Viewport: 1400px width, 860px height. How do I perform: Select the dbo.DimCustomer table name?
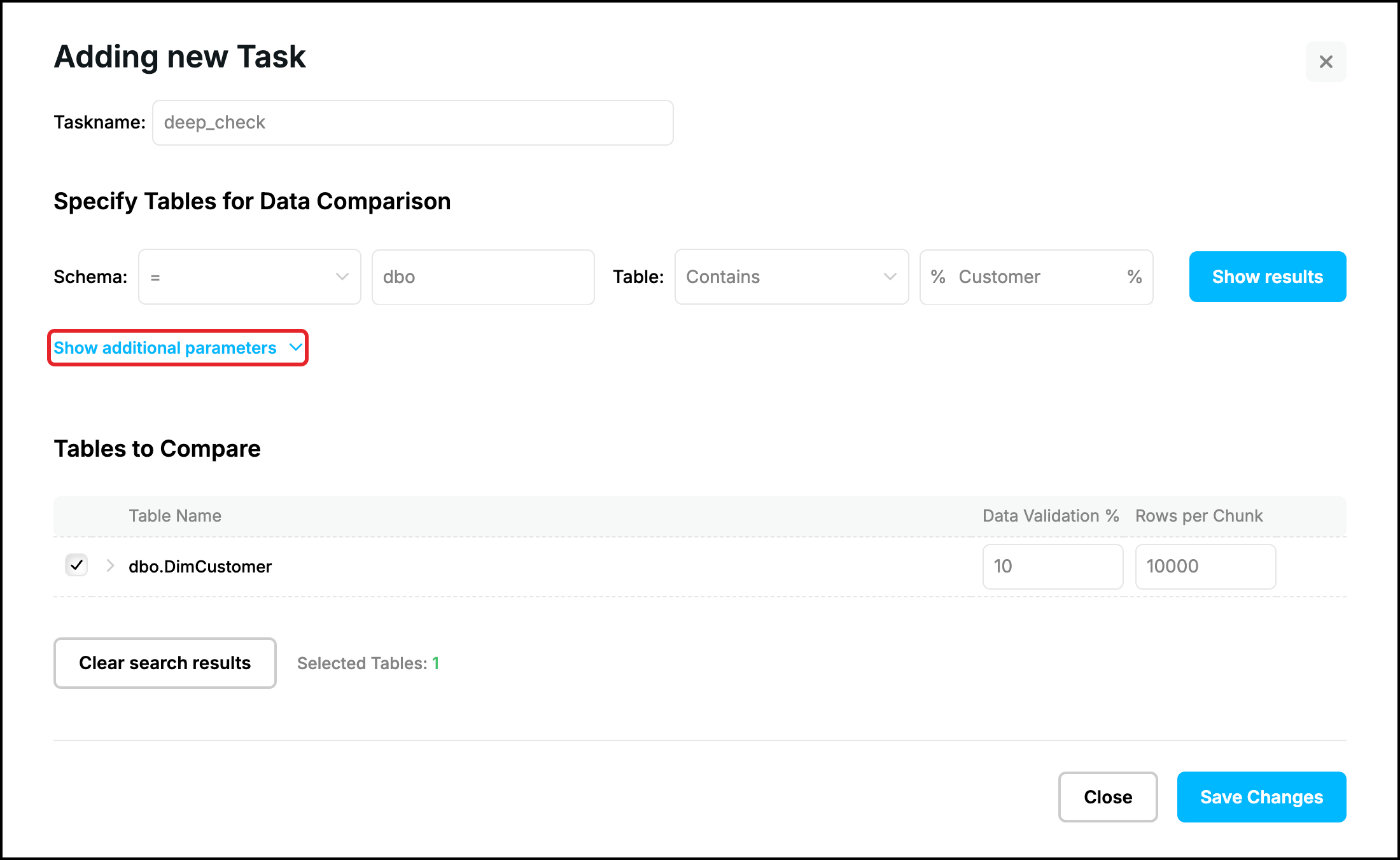click(200, 566)
